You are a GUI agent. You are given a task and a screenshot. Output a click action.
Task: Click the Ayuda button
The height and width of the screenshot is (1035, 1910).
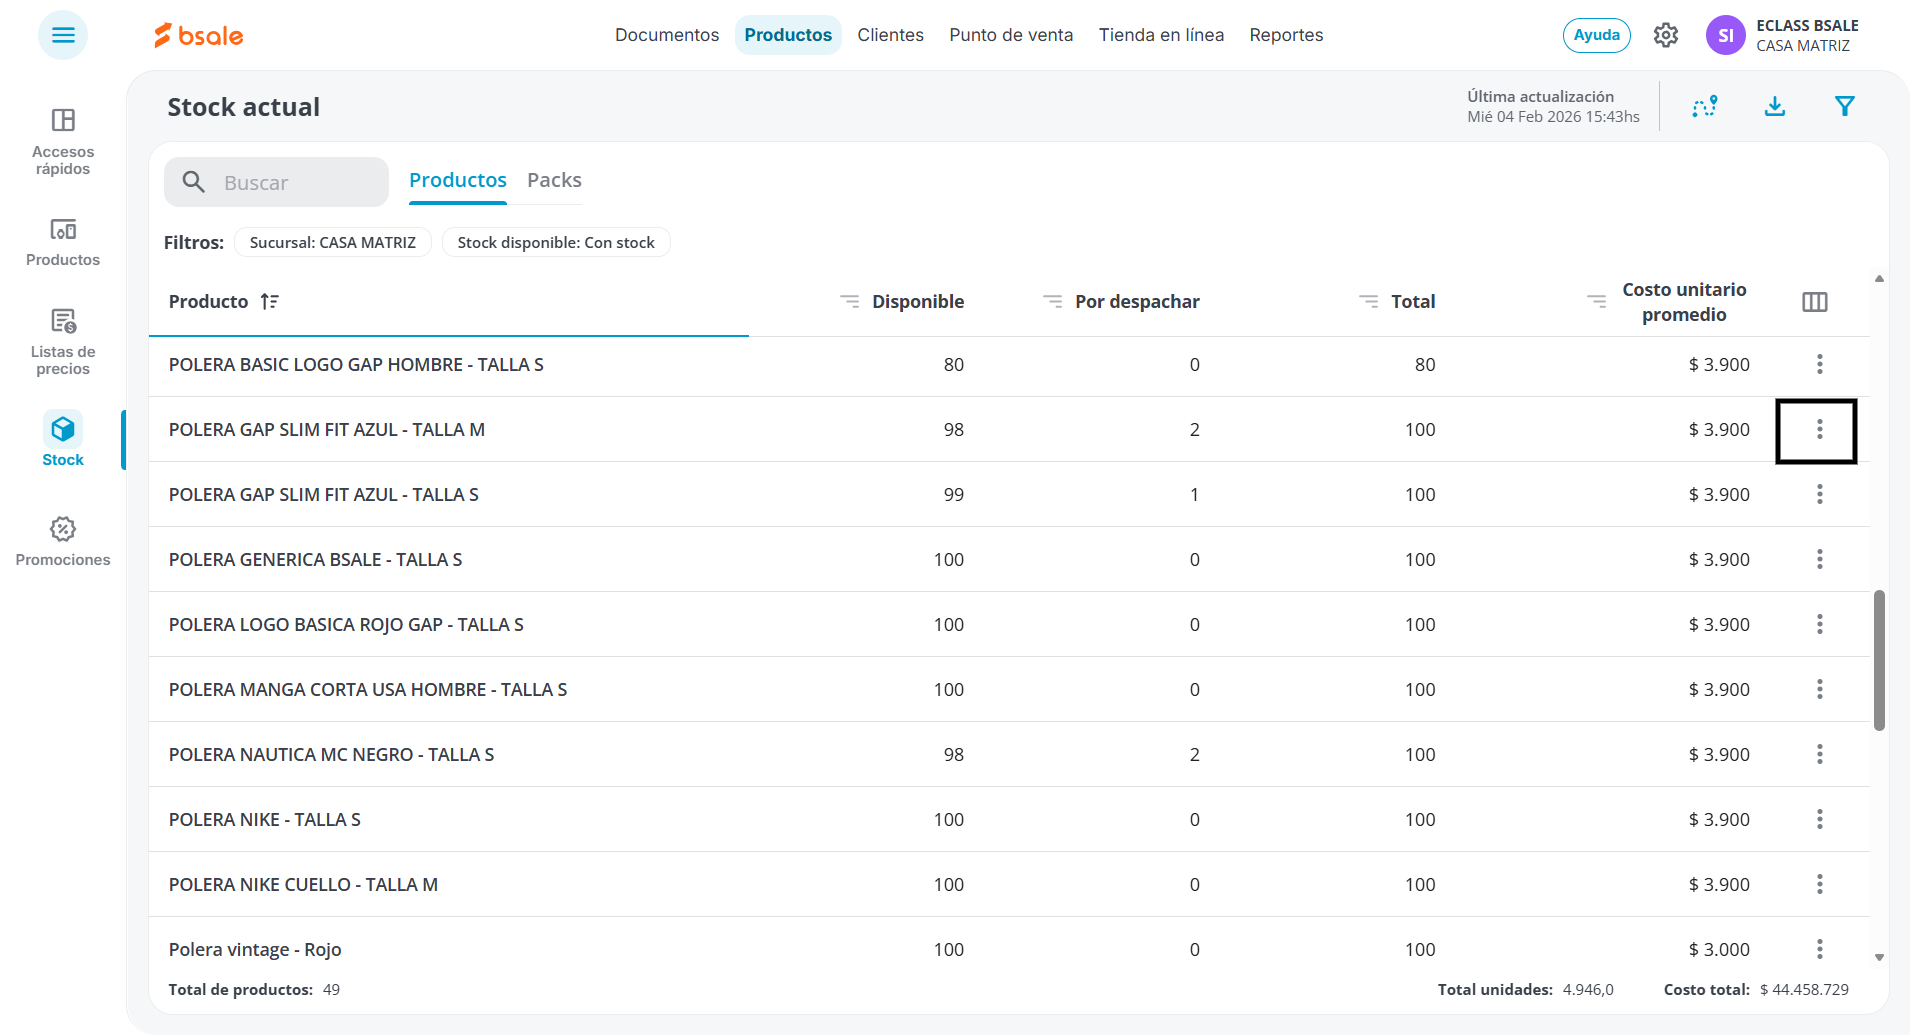pyautogui.click(x=1597, y=35)
